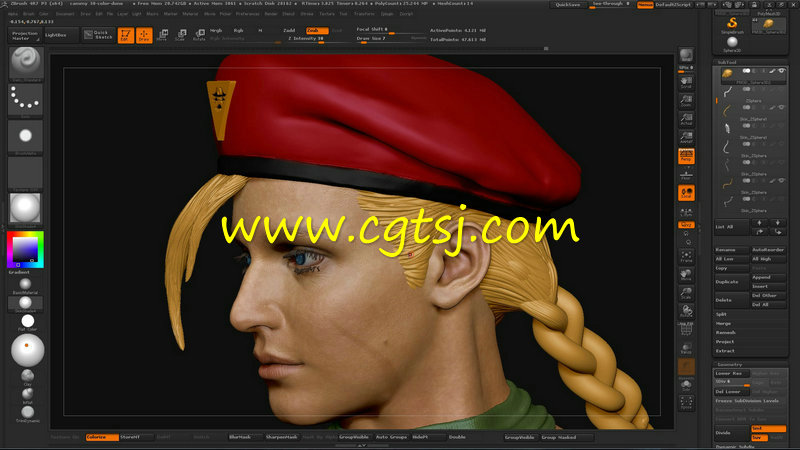Viewport: 800px width, 450px height.
Task: Move subtool up with the up arrow
Action: 760,223
